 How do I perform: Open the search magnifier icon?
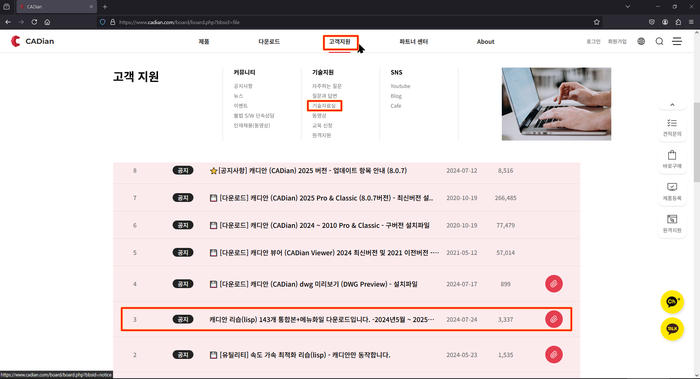[659, 42]
